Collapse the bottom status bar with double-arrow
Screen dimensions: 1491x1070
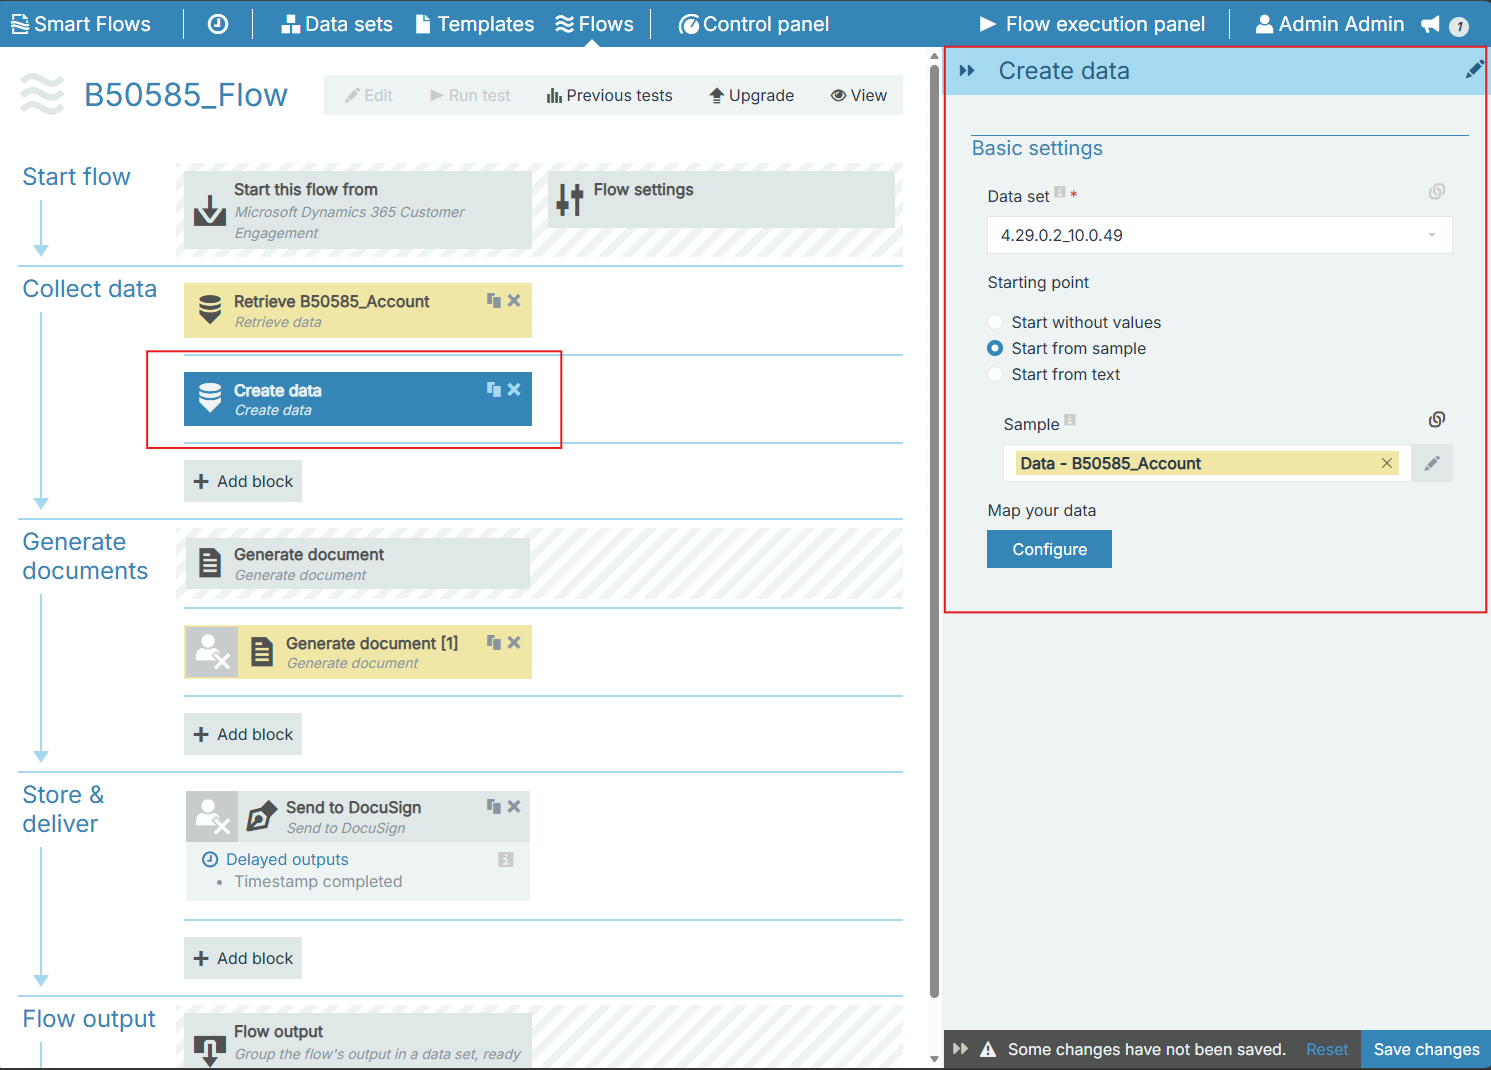961,1049
